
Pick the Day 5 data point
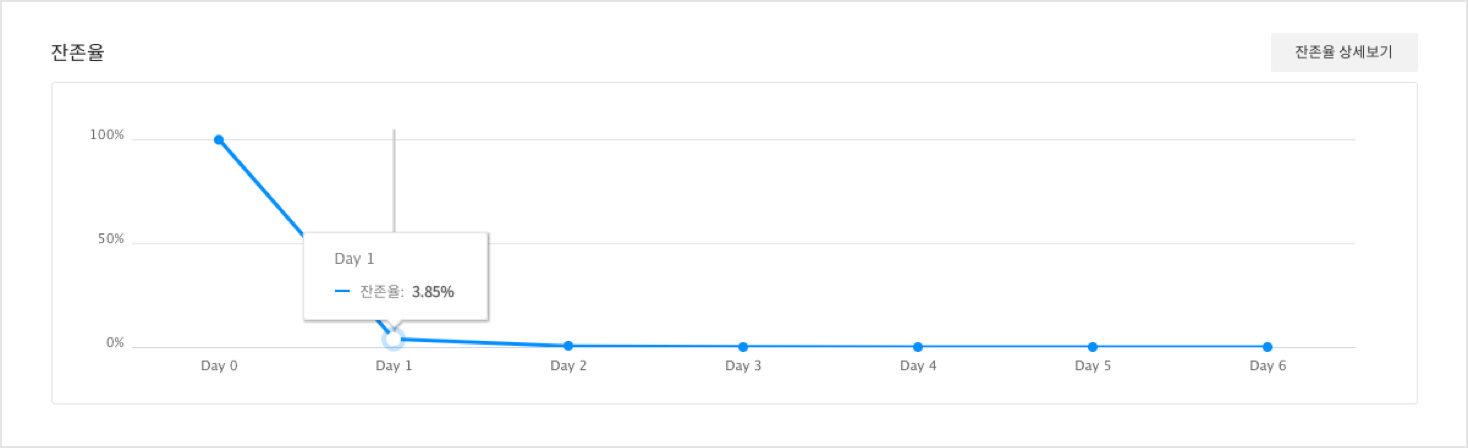[1092, 347]
